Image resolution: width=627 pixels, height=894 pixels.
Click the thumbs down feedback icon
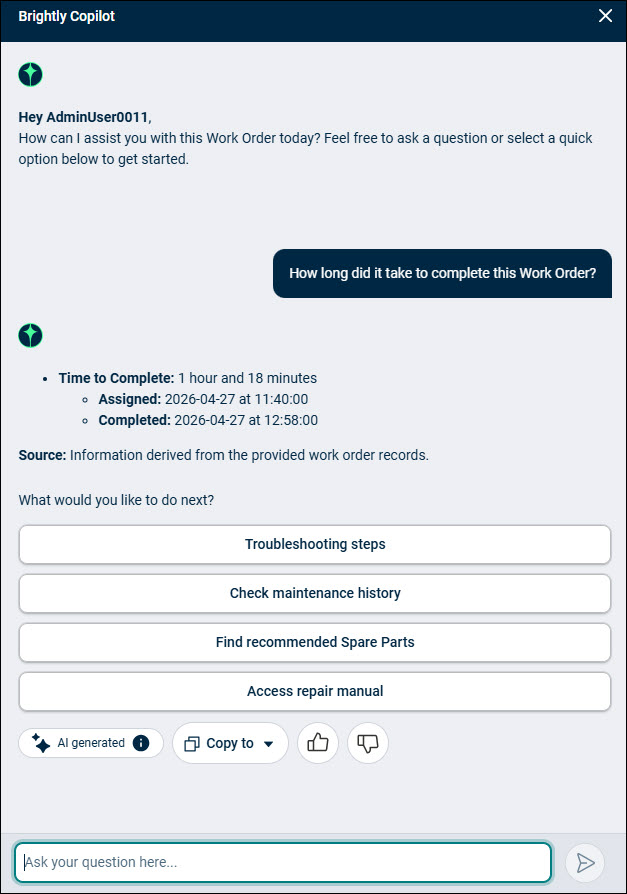368,743
